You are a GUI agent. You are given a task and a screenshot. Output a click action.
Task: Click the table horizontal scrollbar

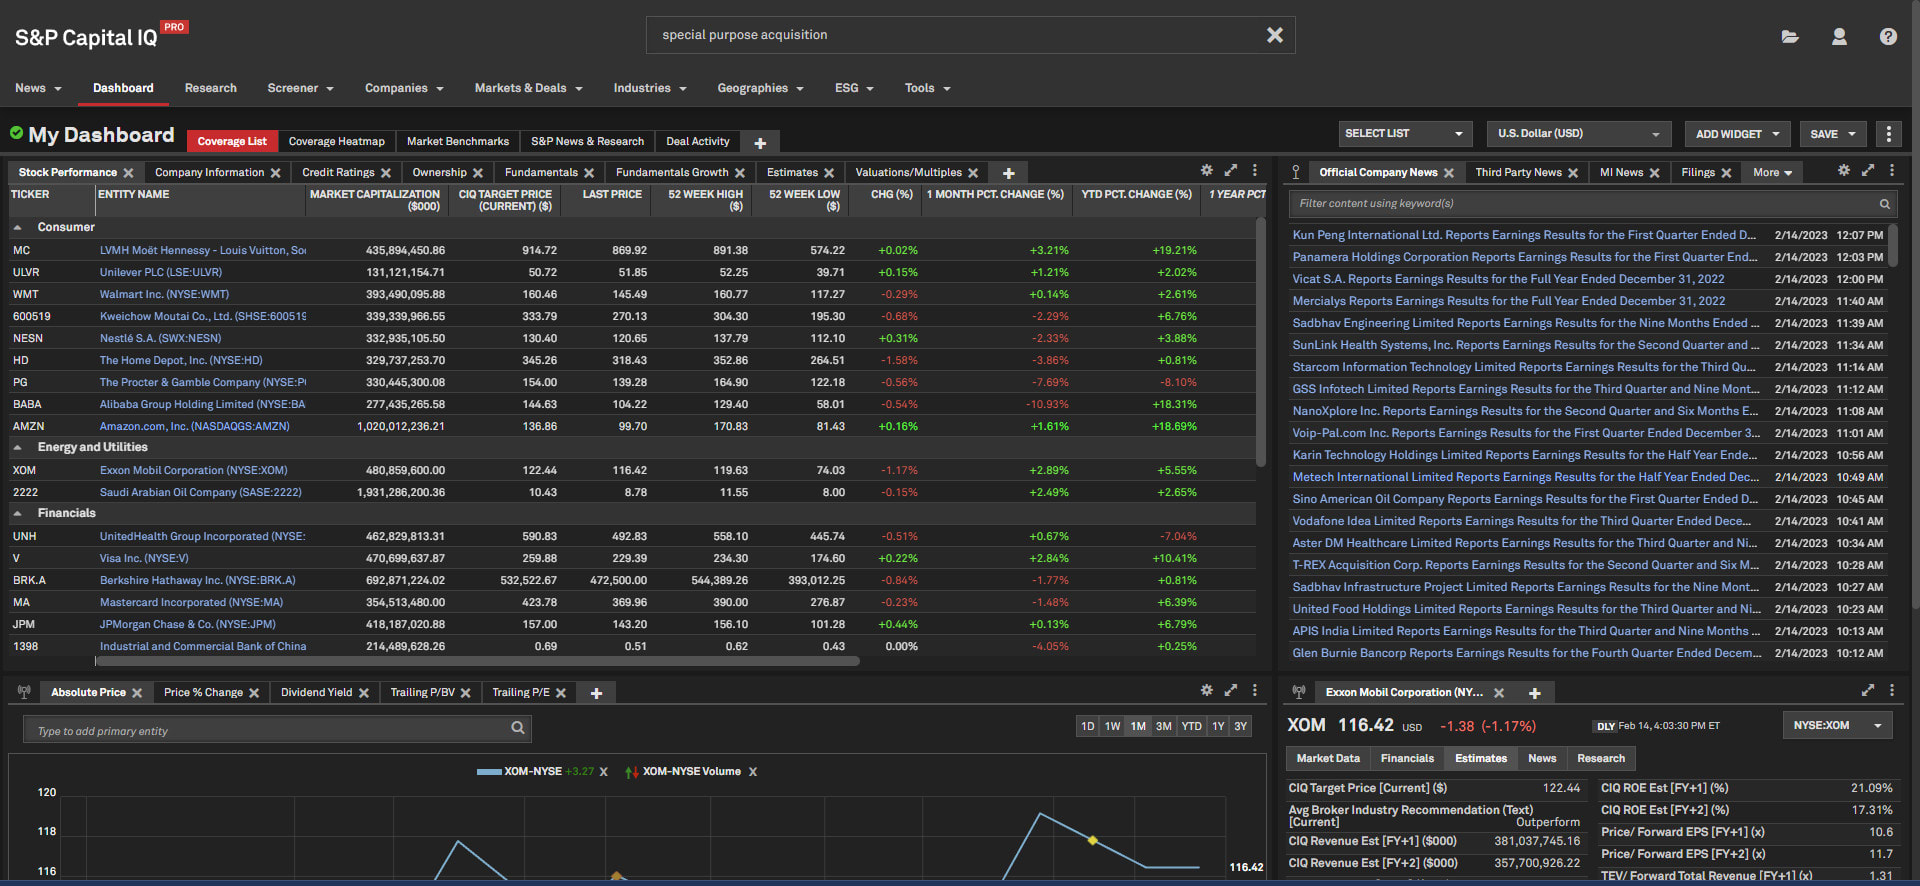[x=477, y=661]
